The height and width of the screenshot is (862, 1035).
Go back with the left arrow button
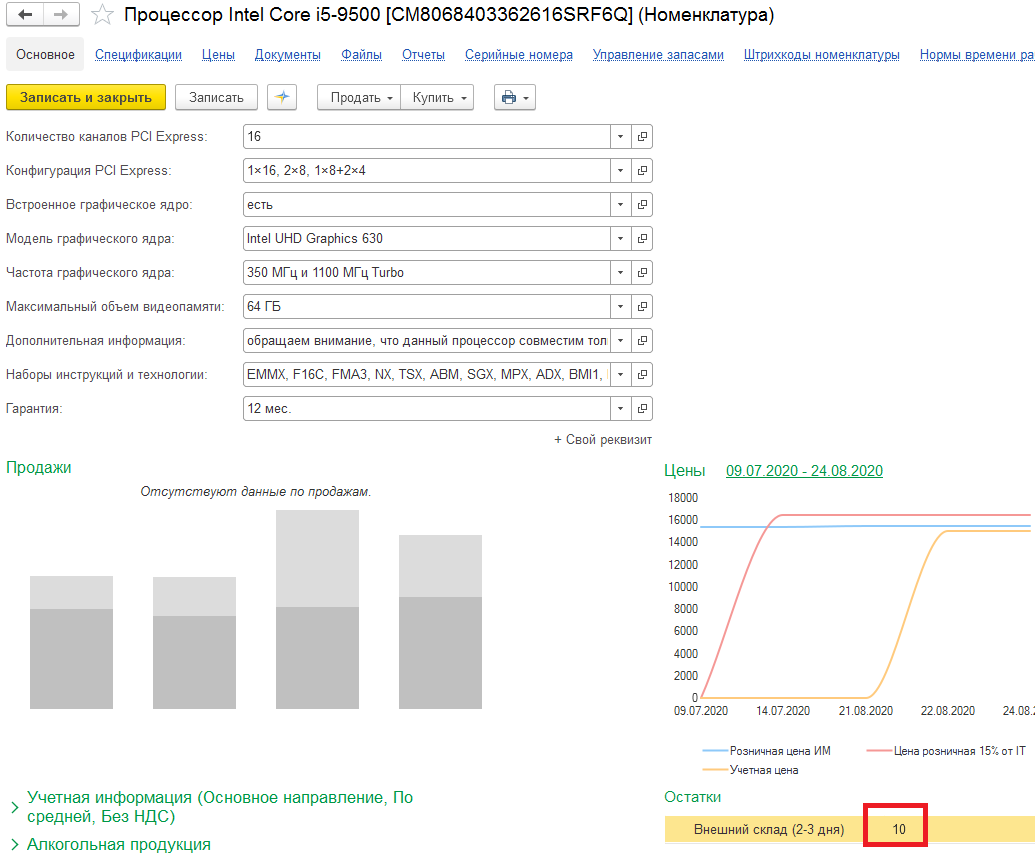point(25,15)
